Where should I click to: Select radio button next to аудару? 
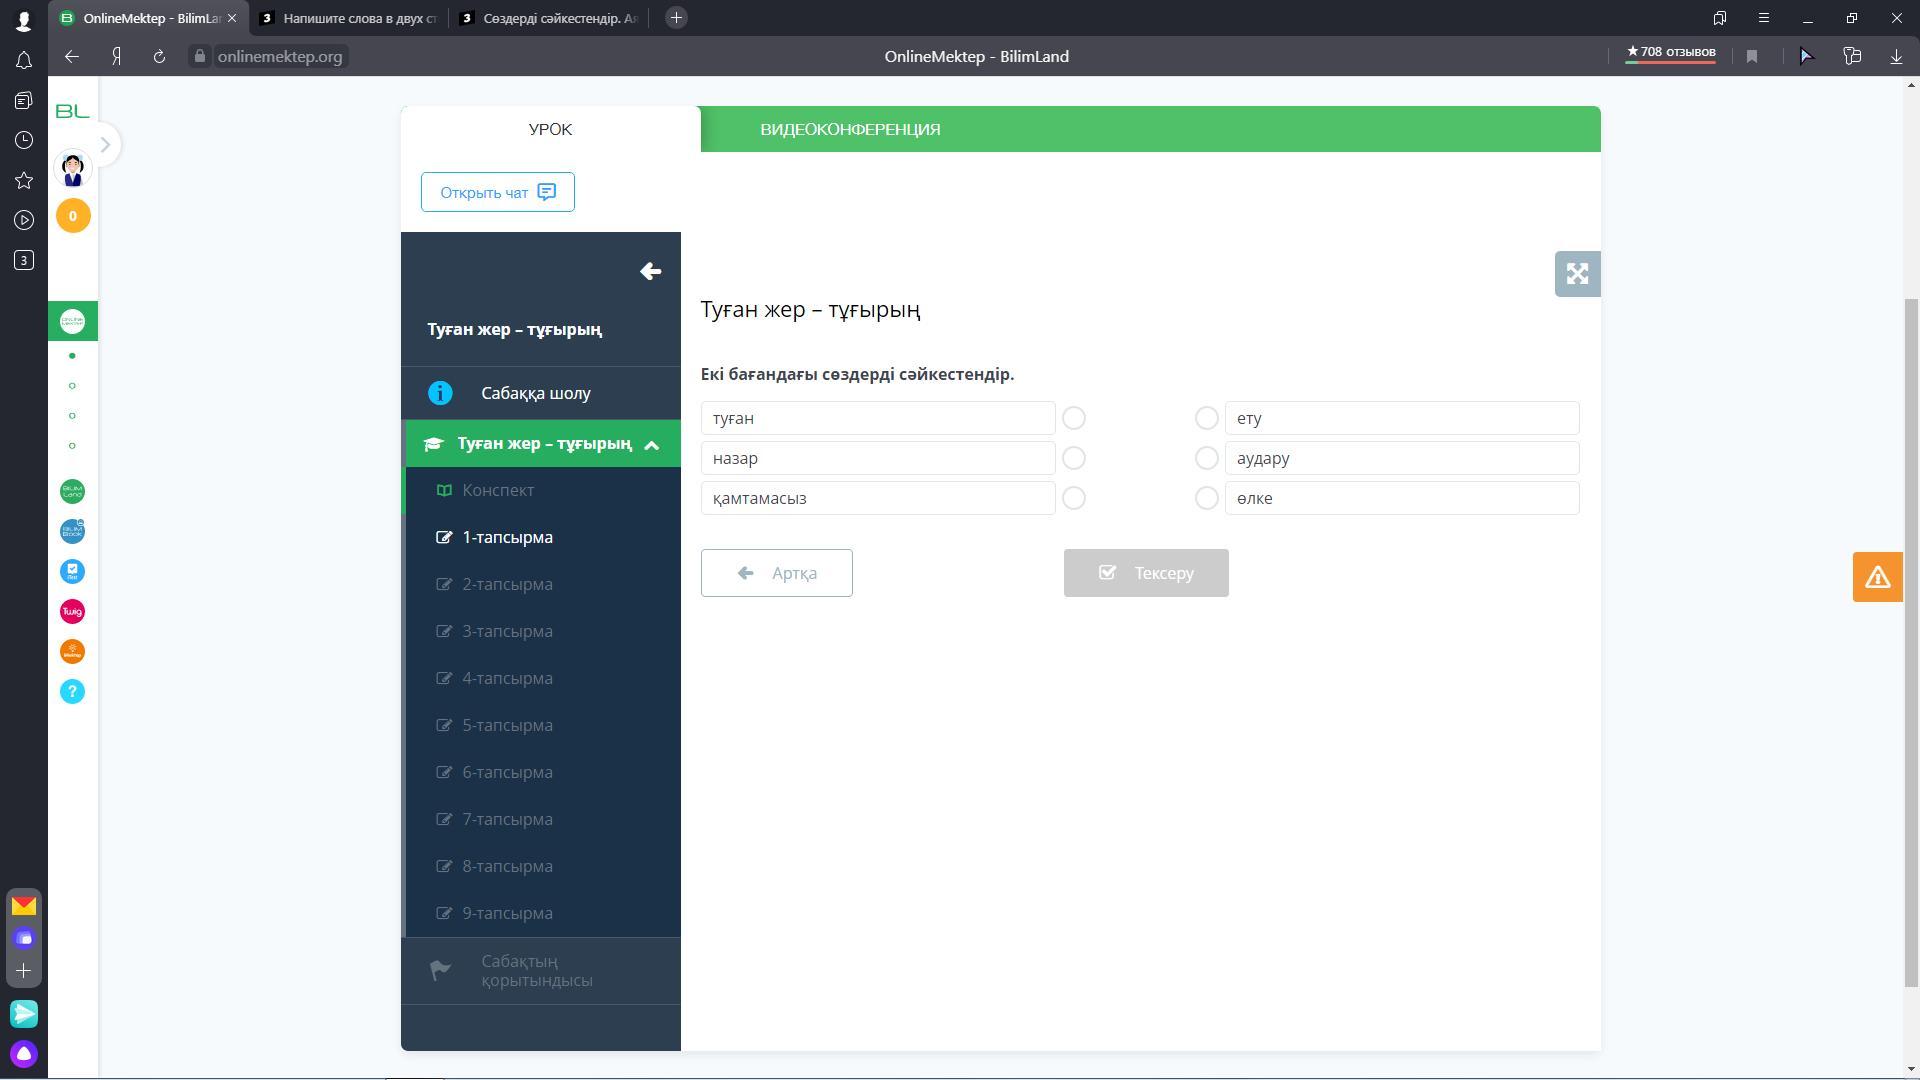1206,458
